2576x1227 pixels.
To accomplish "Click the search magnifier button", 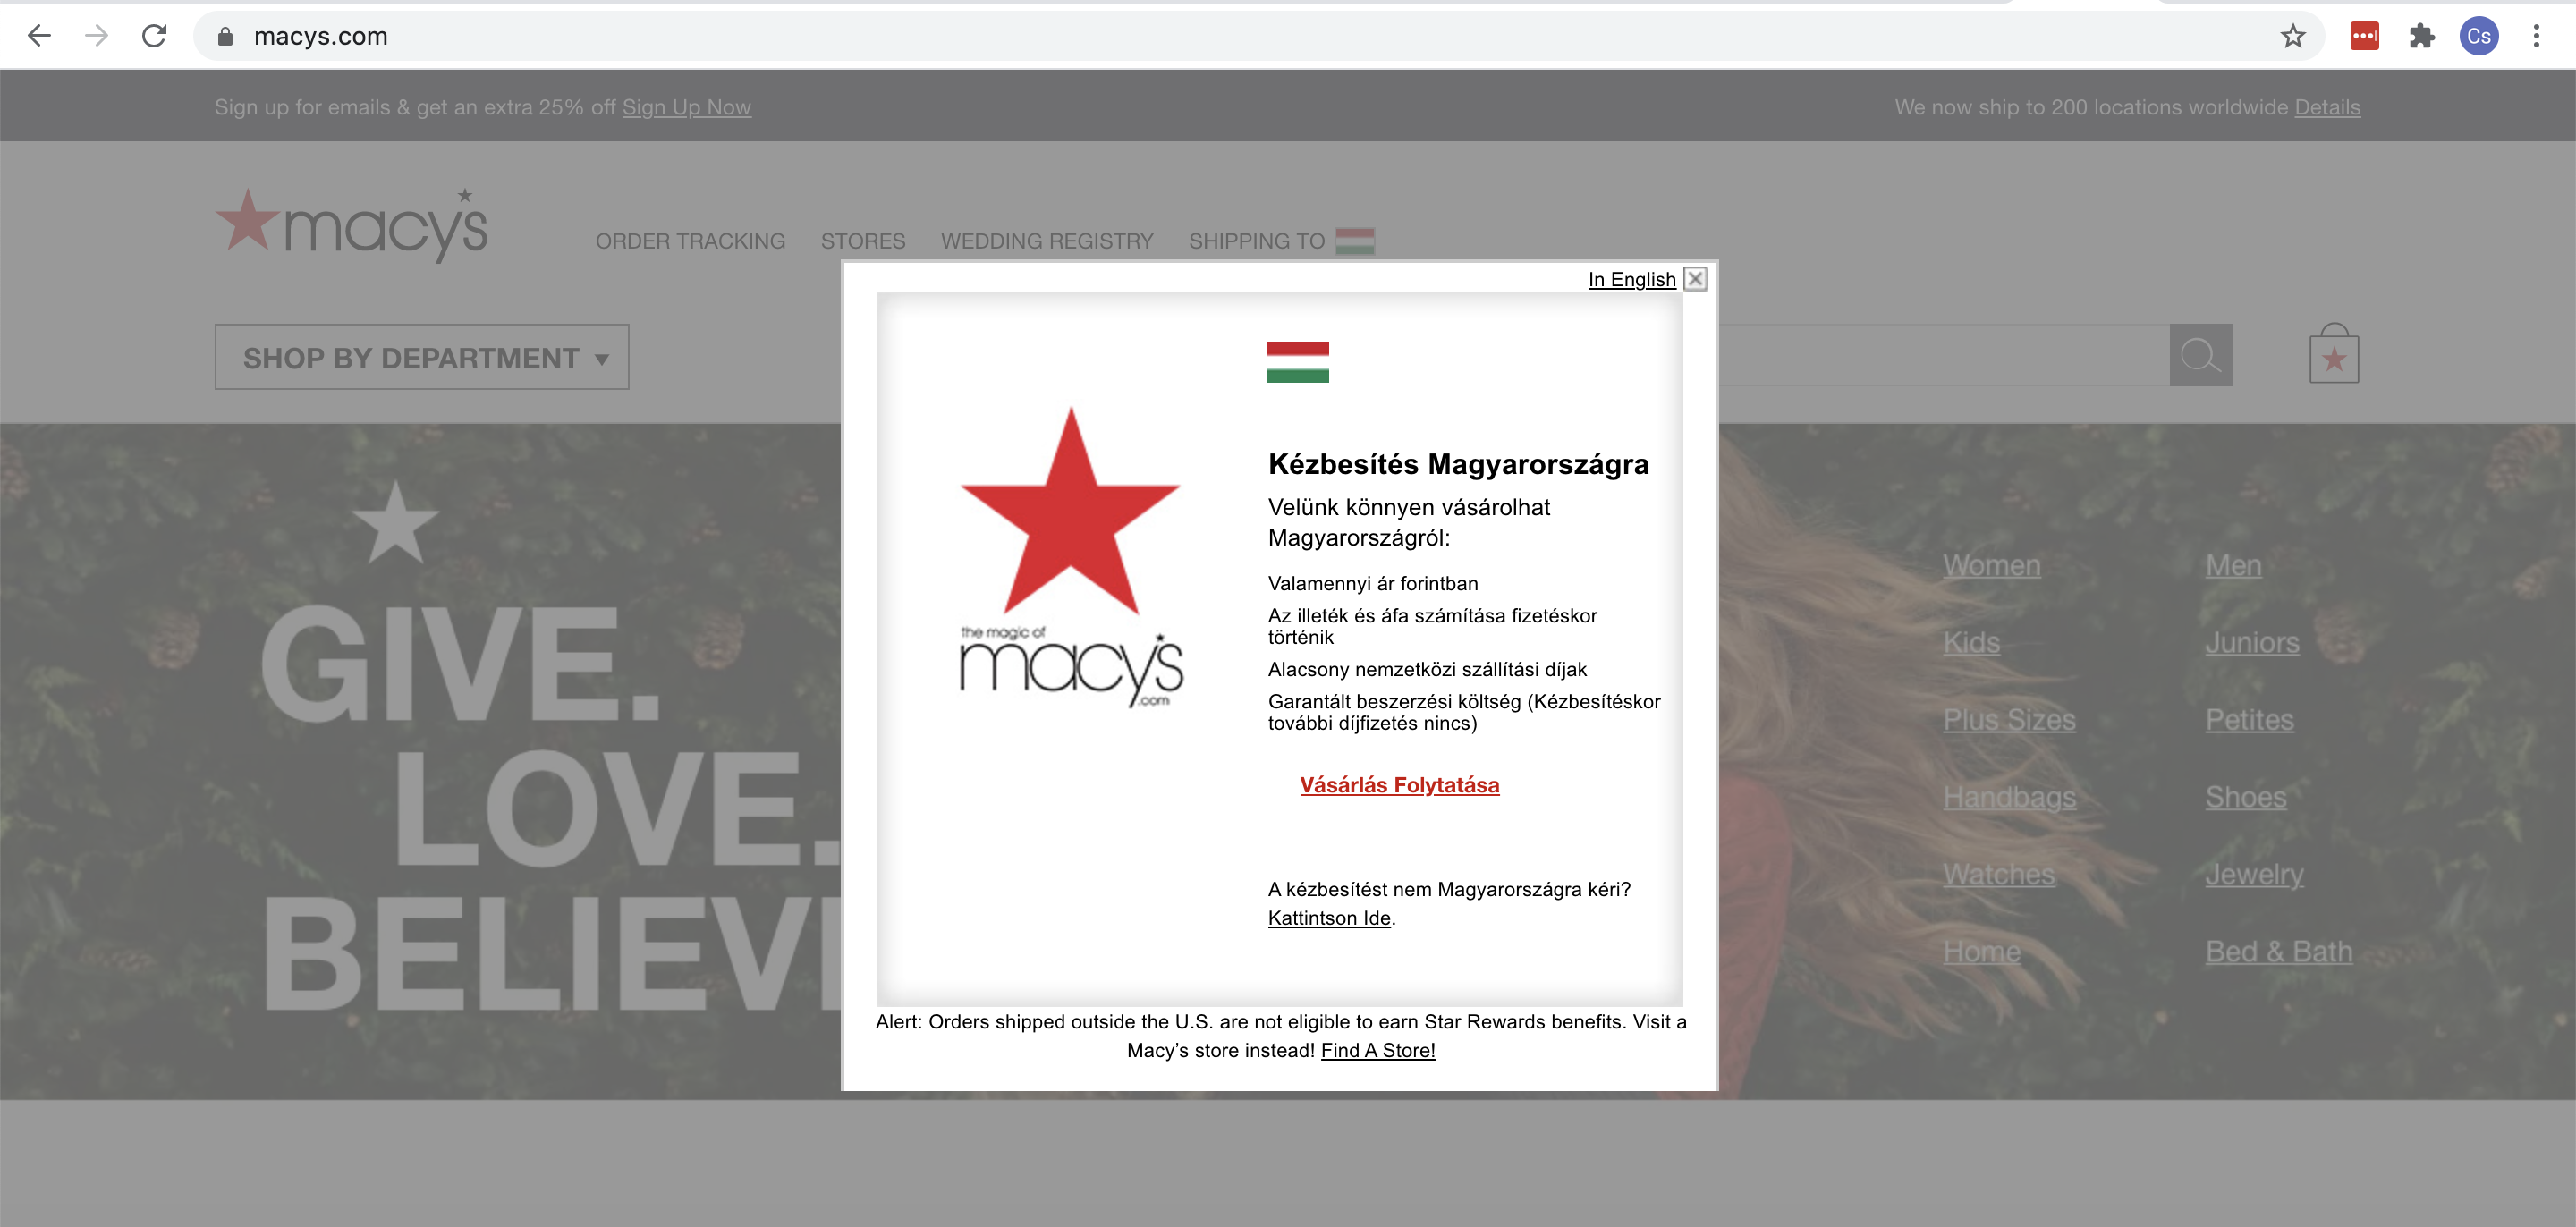I will click(2200, 355).
